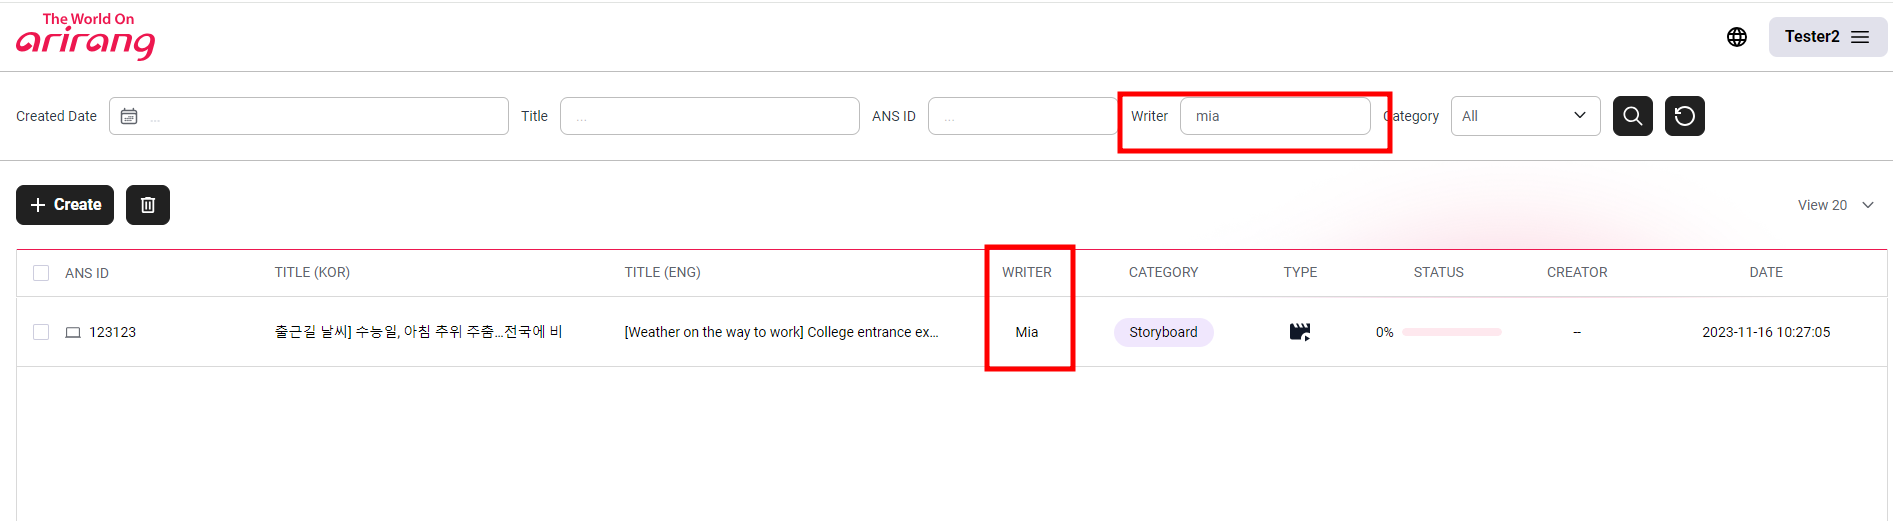Click the trash delete icon
1893x521 pixels.
[148, 205]
